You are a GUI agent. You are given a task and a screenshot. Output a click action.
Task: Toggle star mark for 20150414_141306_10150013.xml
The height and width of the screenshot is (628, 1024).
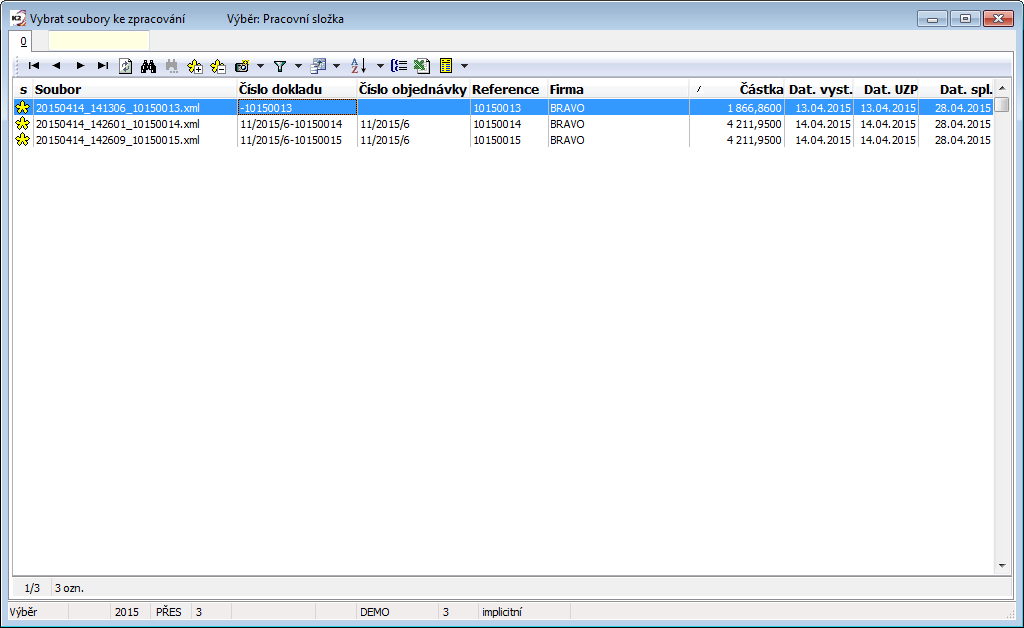pos(23,108)
